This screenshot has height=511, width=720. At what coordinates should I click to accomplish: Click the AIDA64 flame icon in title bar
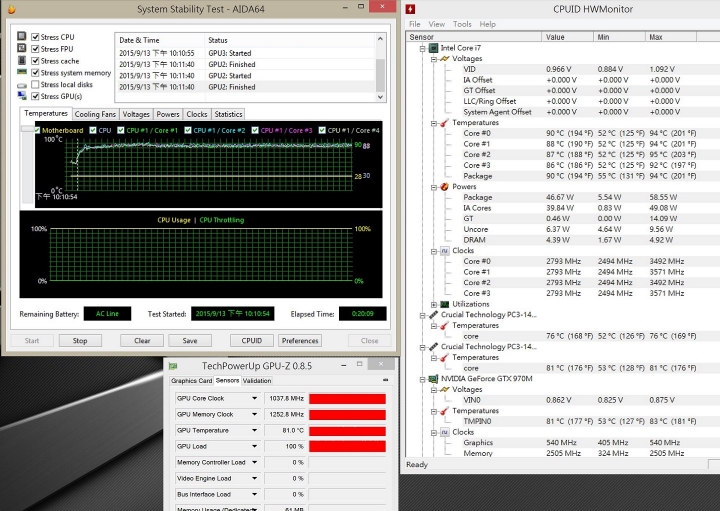12,9
